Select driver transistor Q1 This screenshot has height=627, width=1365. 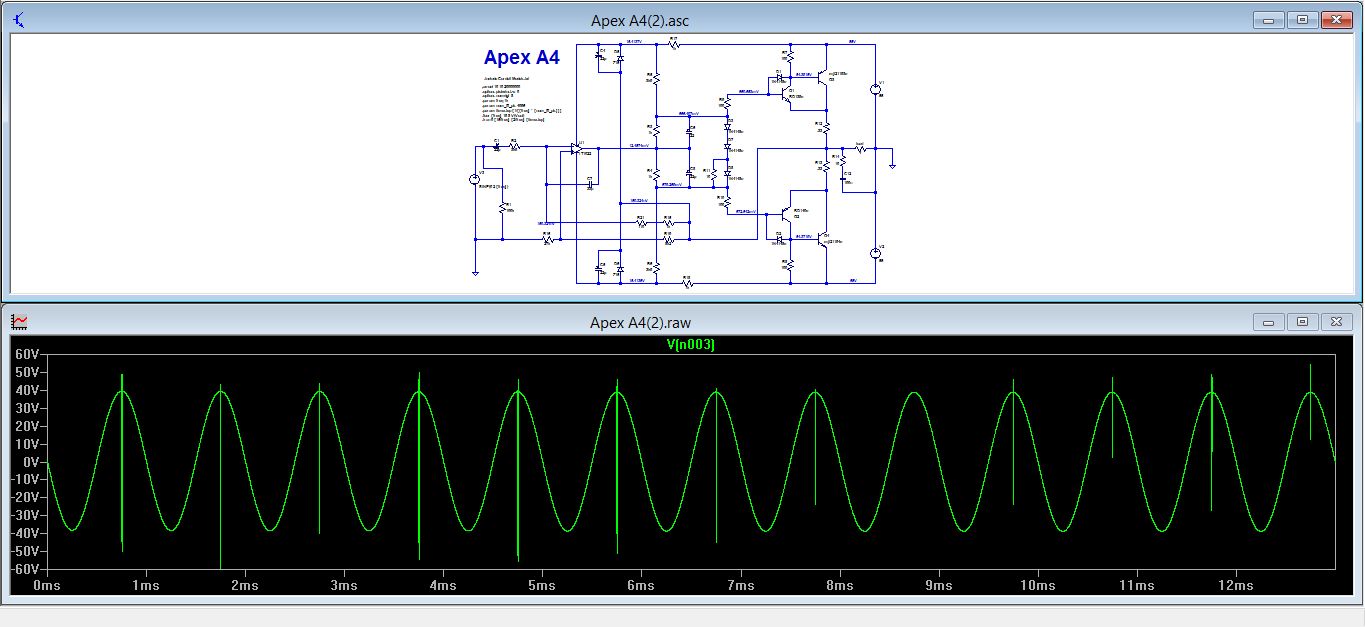(787, 93)
